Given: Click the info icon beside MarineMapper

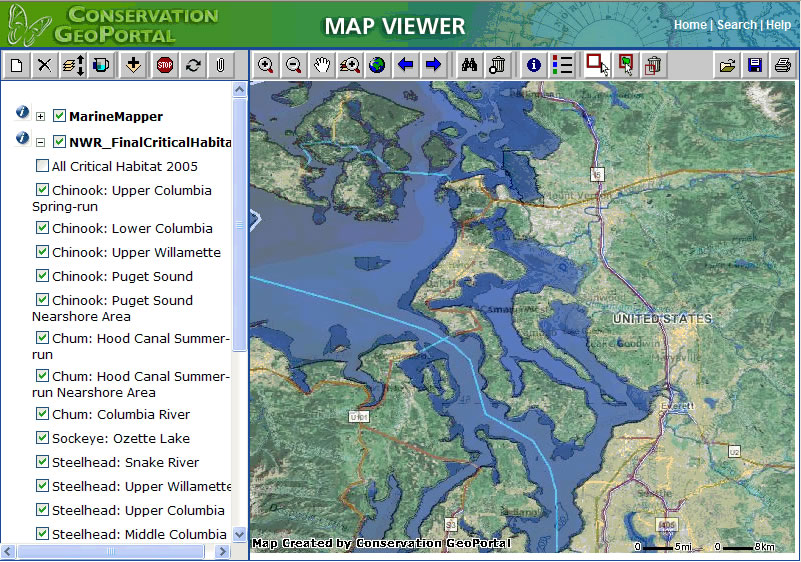Looking at the screenshot, I should 22,112.
